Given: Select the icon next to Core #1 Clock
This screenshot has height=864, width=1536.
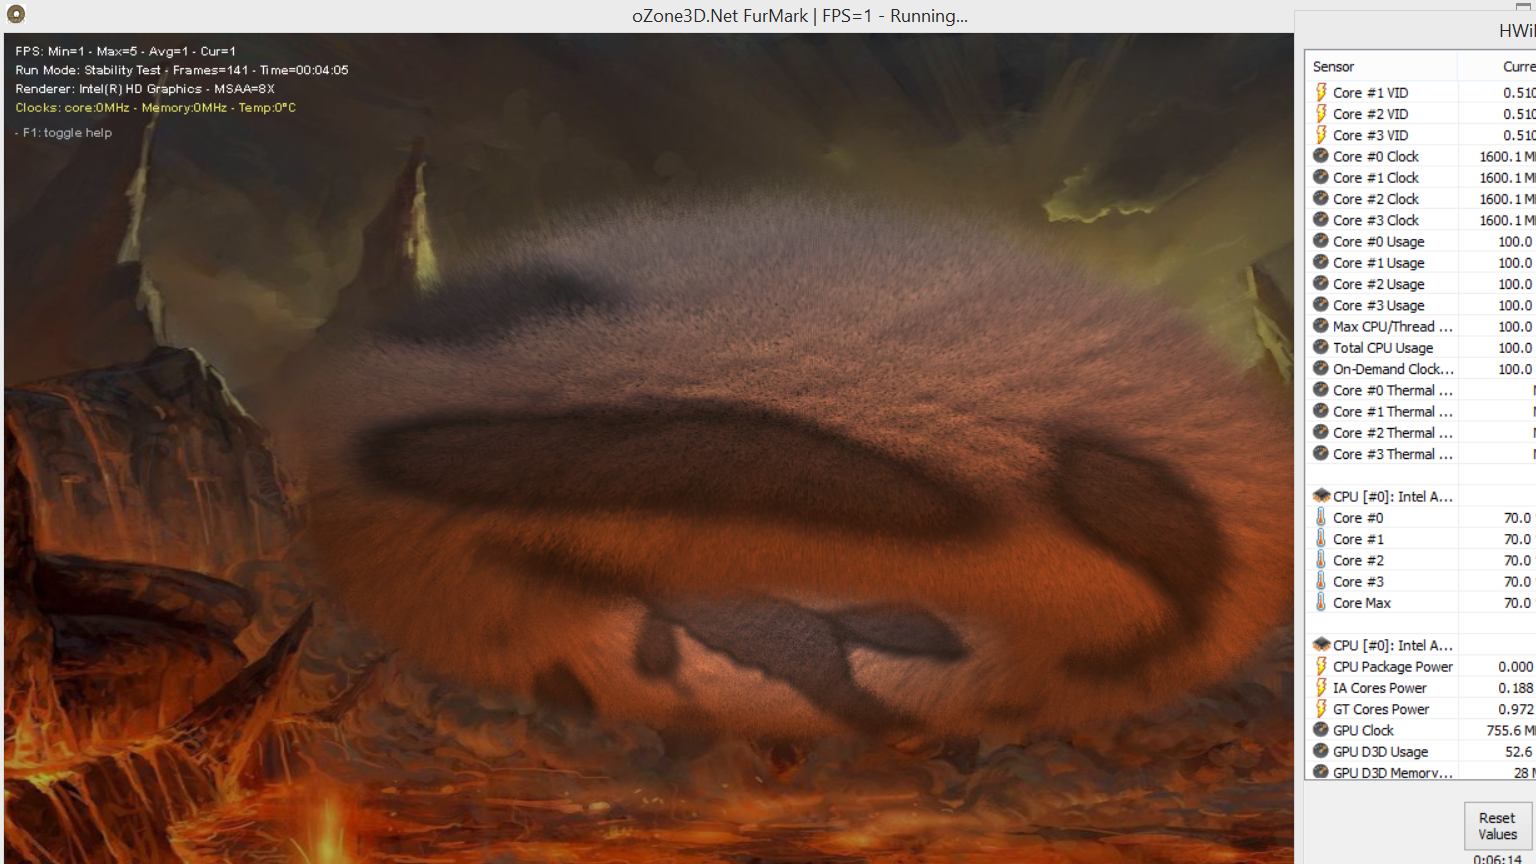Looking at the screenshot, I should [x=1321, y=177].
